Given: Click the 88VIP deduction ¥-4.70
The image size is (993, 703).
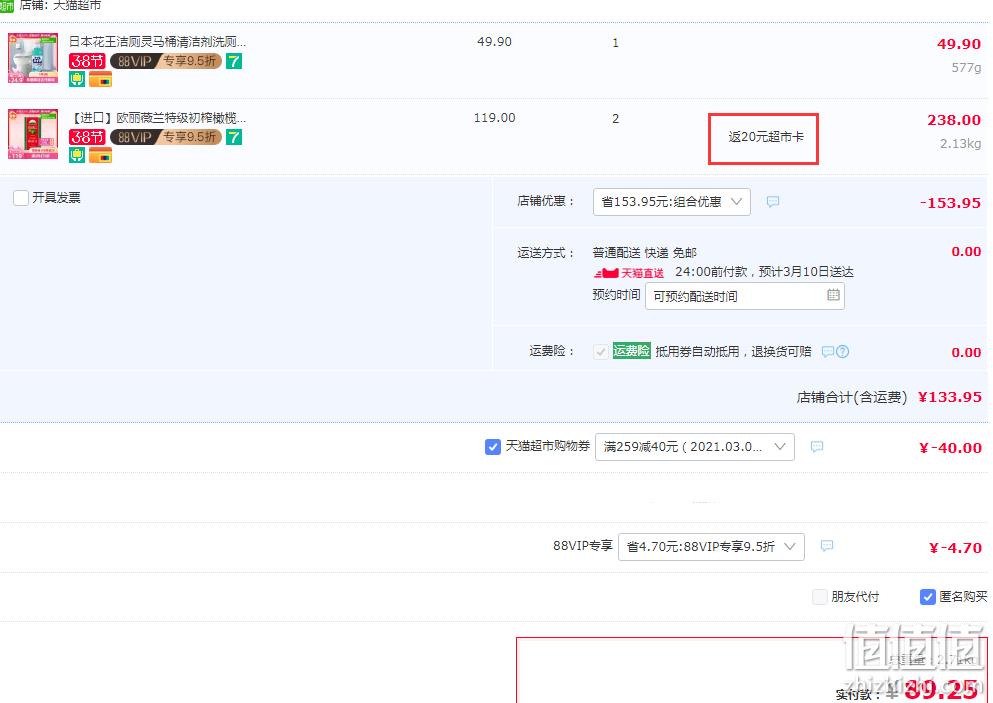Looking at the screenshot, I should pos(955,548).
